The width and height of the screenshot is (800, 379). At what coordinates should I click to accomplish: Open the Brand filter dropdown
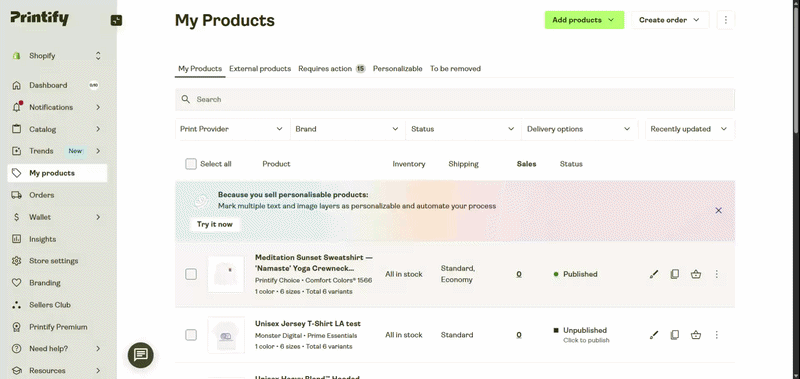click(x=347, y=129)
